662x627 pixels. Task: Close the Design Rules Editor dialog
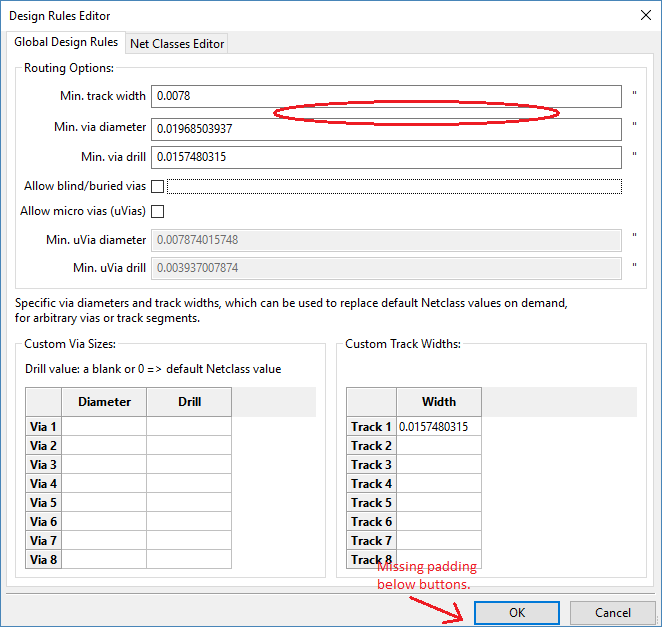pyautogui.click(x=641, y=15)
